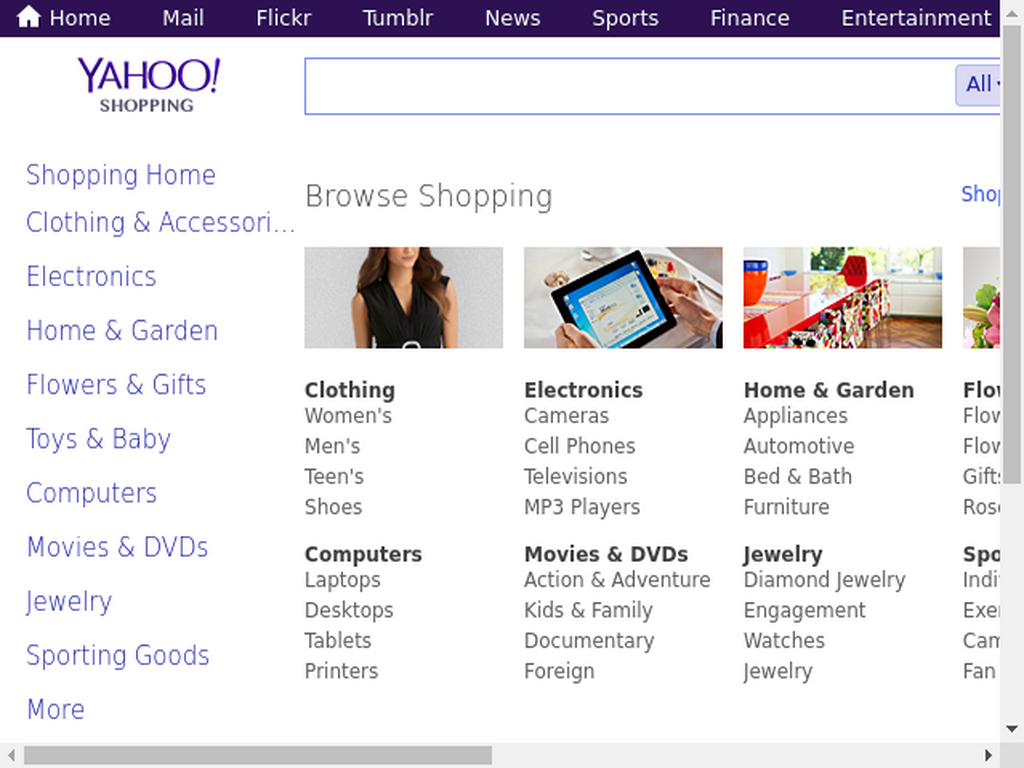The width and height of the screenshot is (1024, 768).
Task: Focus the shopping search input field
Action: click(x=629, y=86)
